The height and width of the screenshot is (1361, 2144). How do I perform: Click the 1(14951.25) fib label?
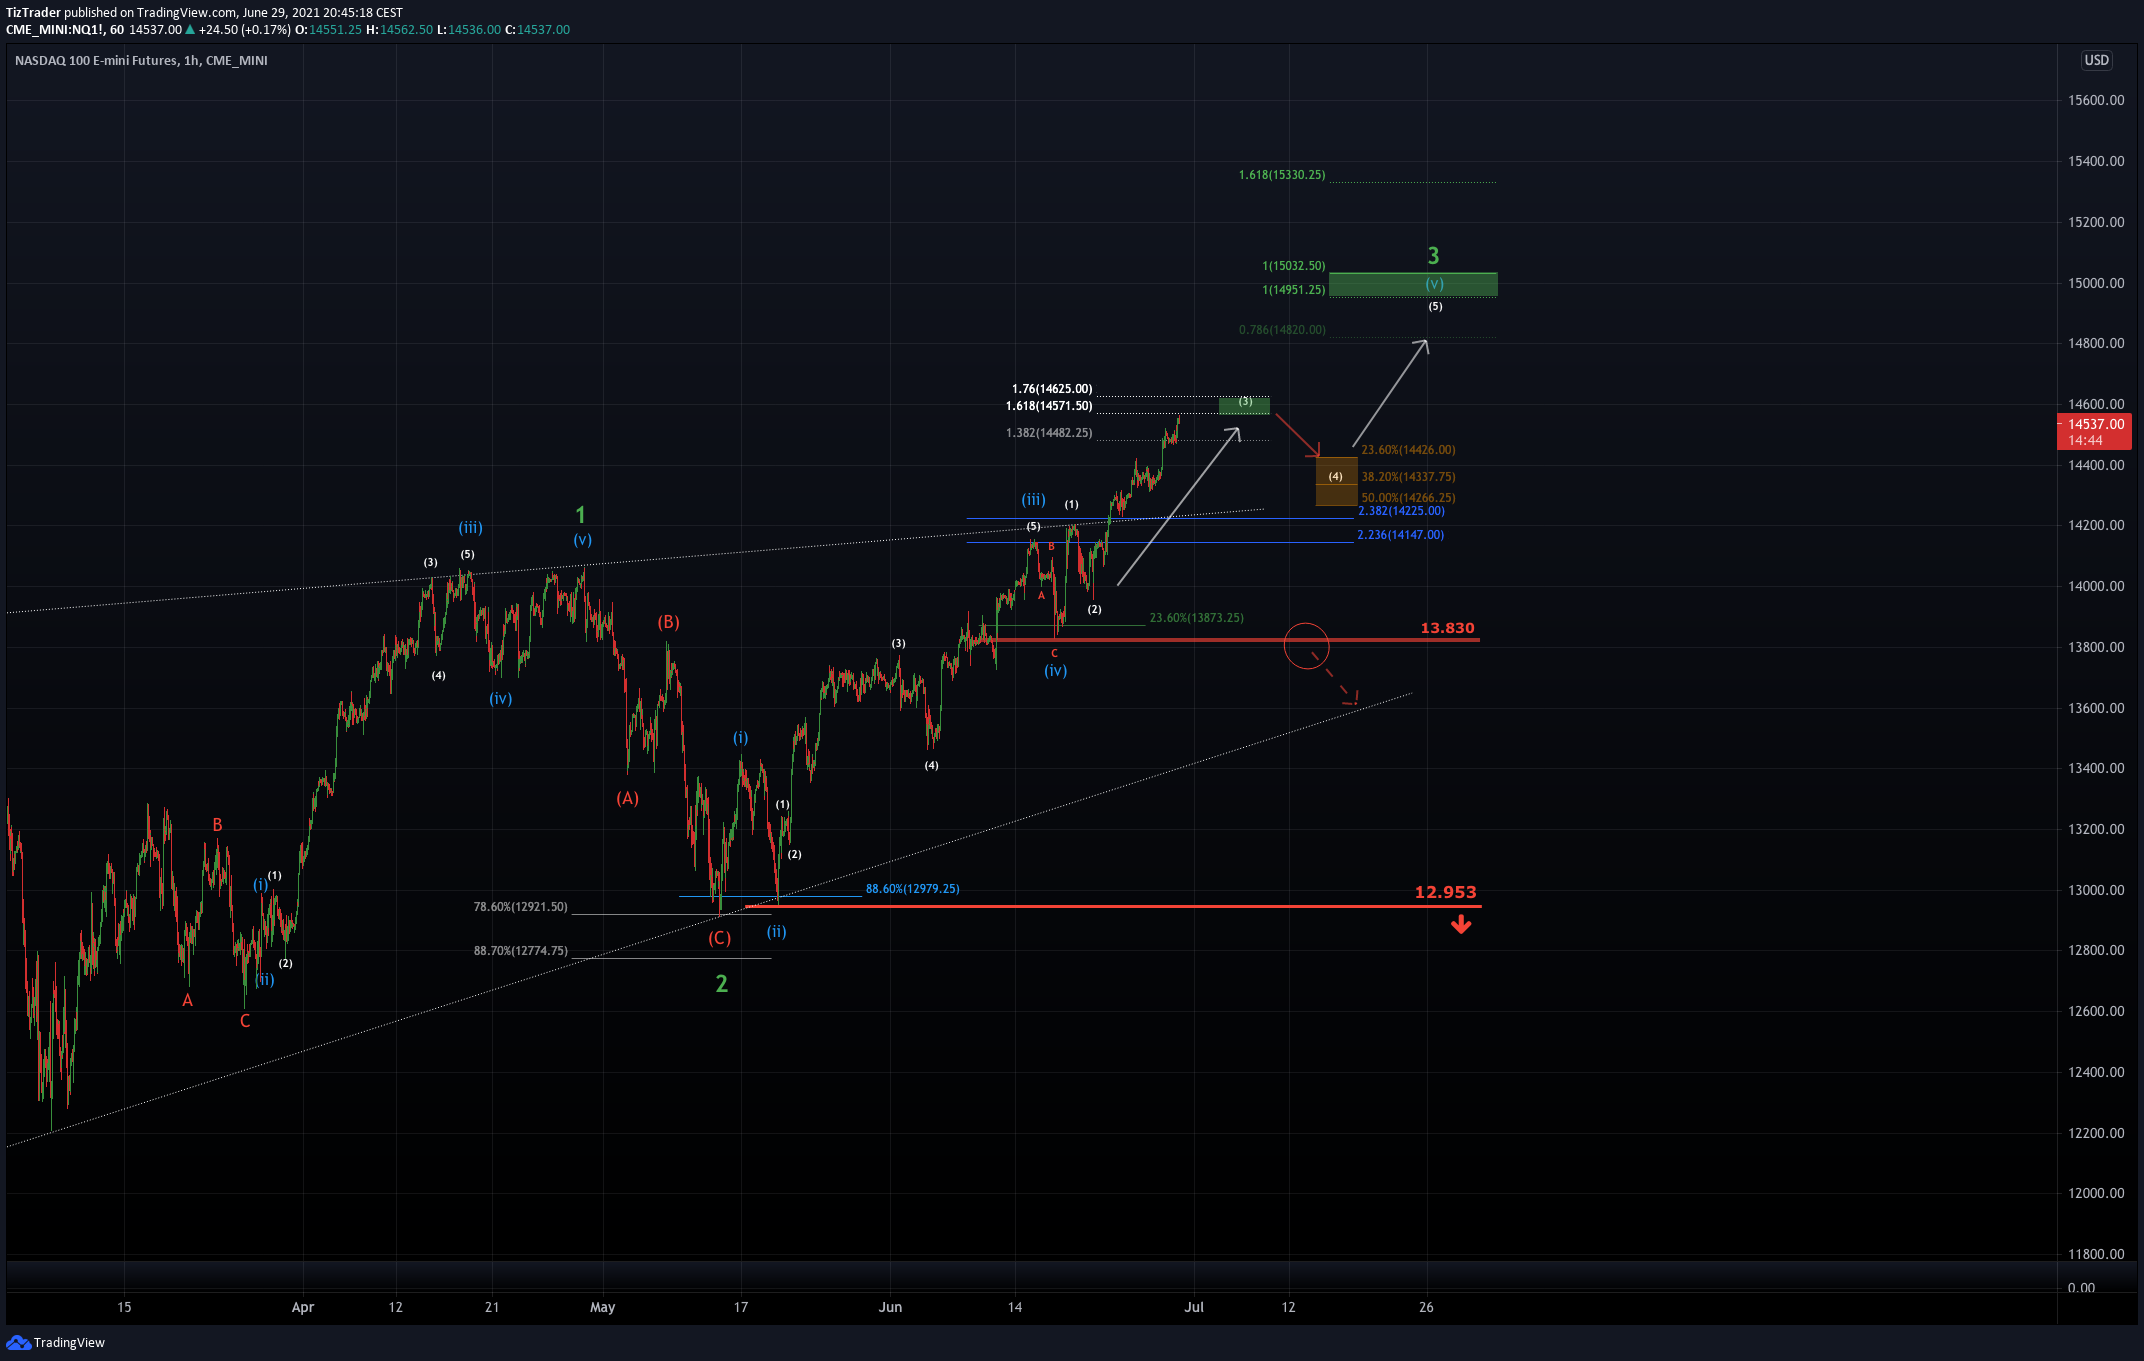(1293, 290)
